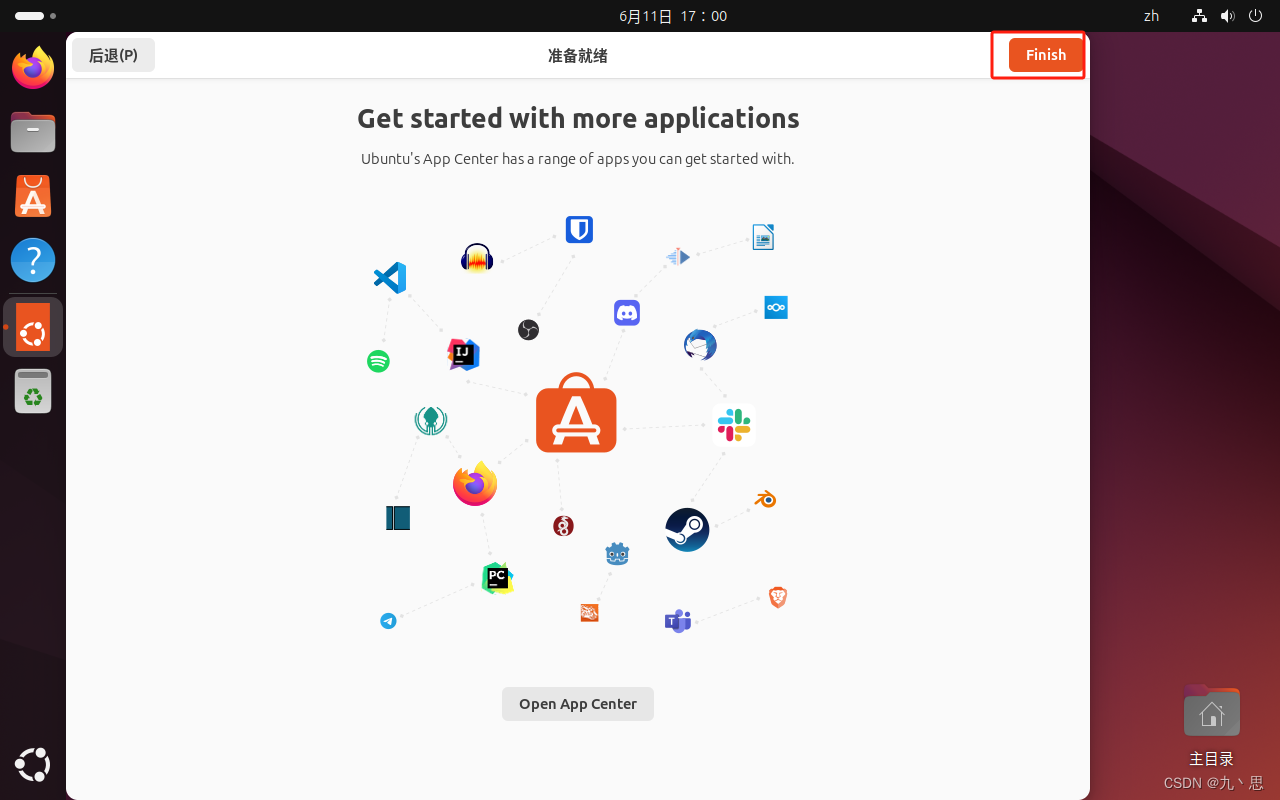This screenshot has height=800, width=1280.
Task: Click the LibreOffice document icon
Action: pos(763,237)
